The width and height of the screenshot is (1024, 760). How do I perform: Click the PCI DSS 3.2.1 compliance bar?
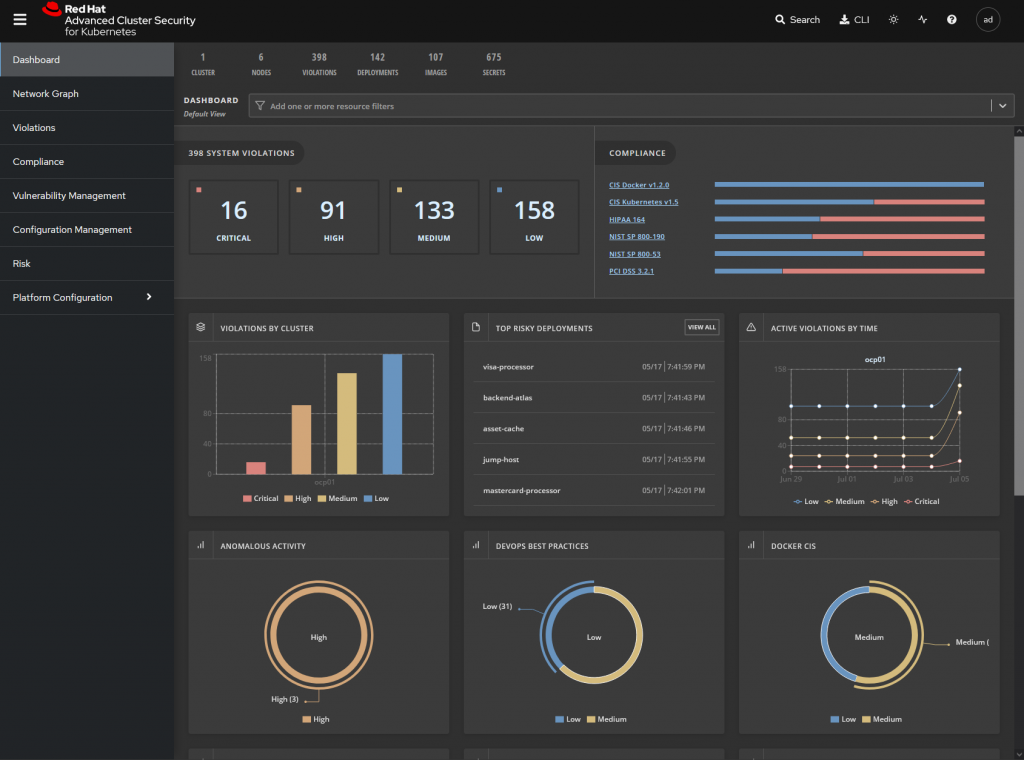[x=849, y=271]
